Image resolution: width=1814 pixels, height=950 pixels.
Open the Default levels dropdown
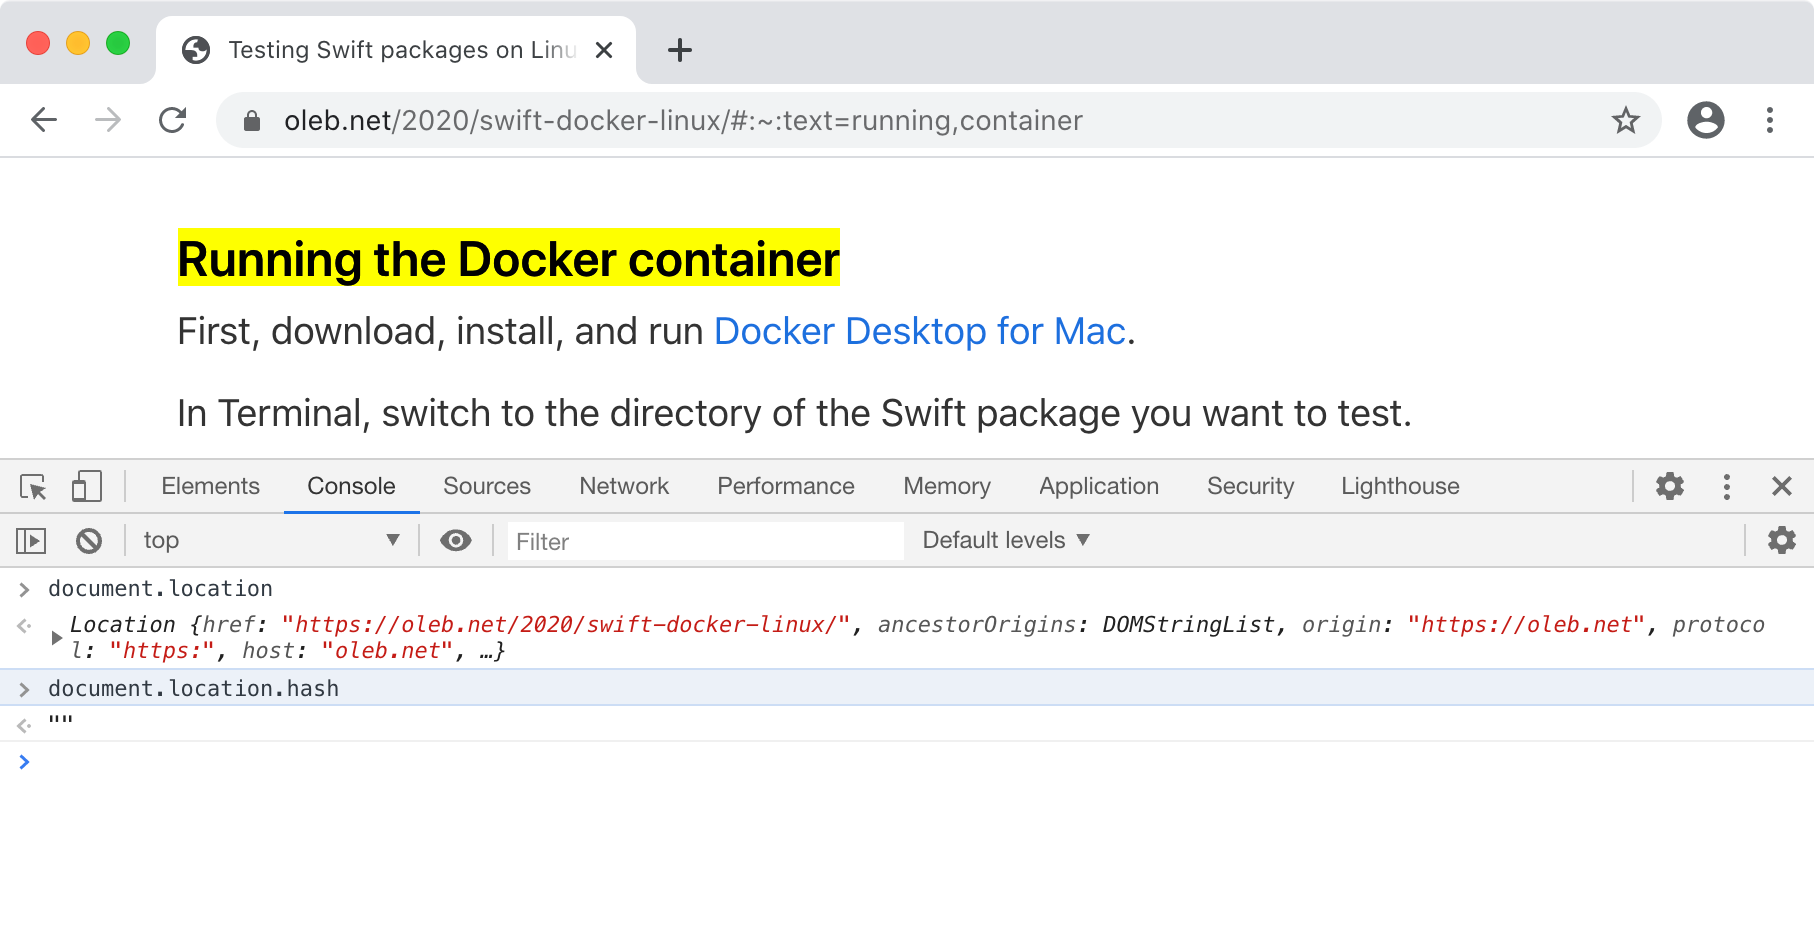click(1005, 541)
